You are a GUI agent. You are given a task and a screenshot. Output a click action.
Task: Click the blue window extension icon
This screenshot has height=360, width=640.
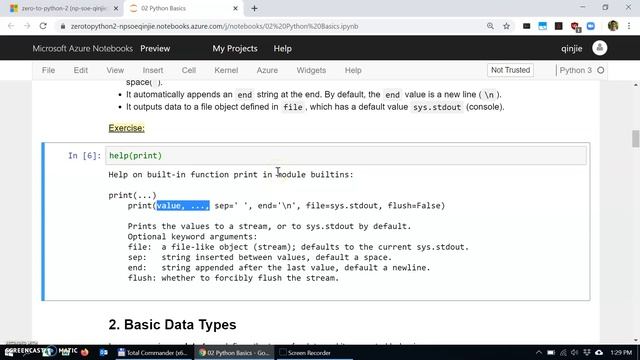point(542,26)
